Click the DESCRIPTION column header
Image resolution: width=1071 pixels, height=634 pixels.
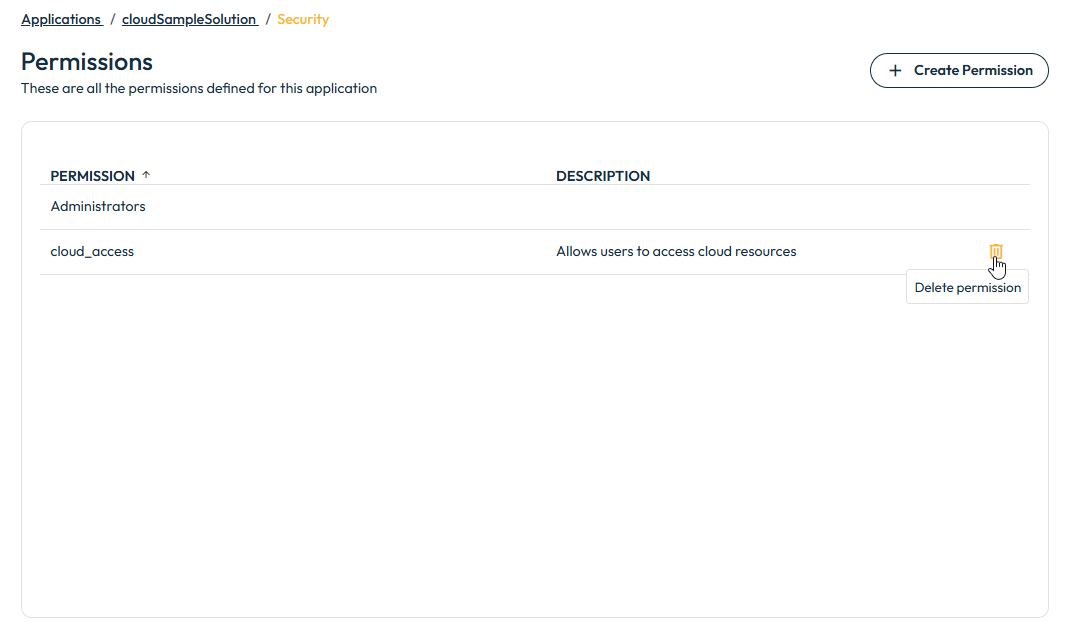coord(603,176)
